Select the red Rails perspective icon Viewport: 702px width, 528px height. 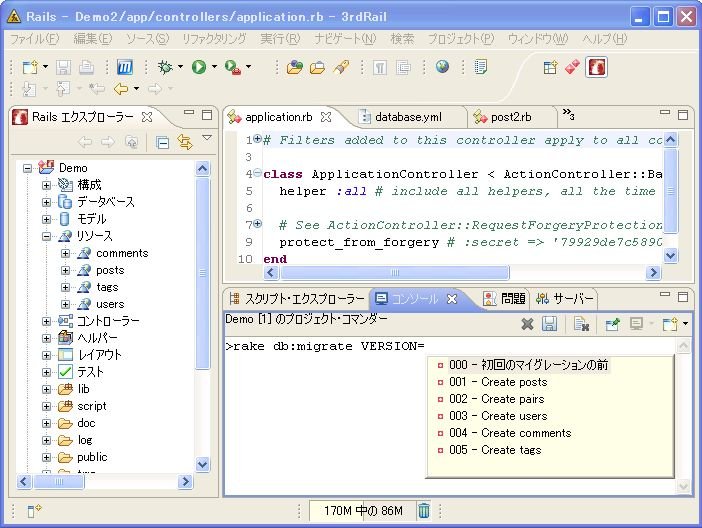point(596,67)
